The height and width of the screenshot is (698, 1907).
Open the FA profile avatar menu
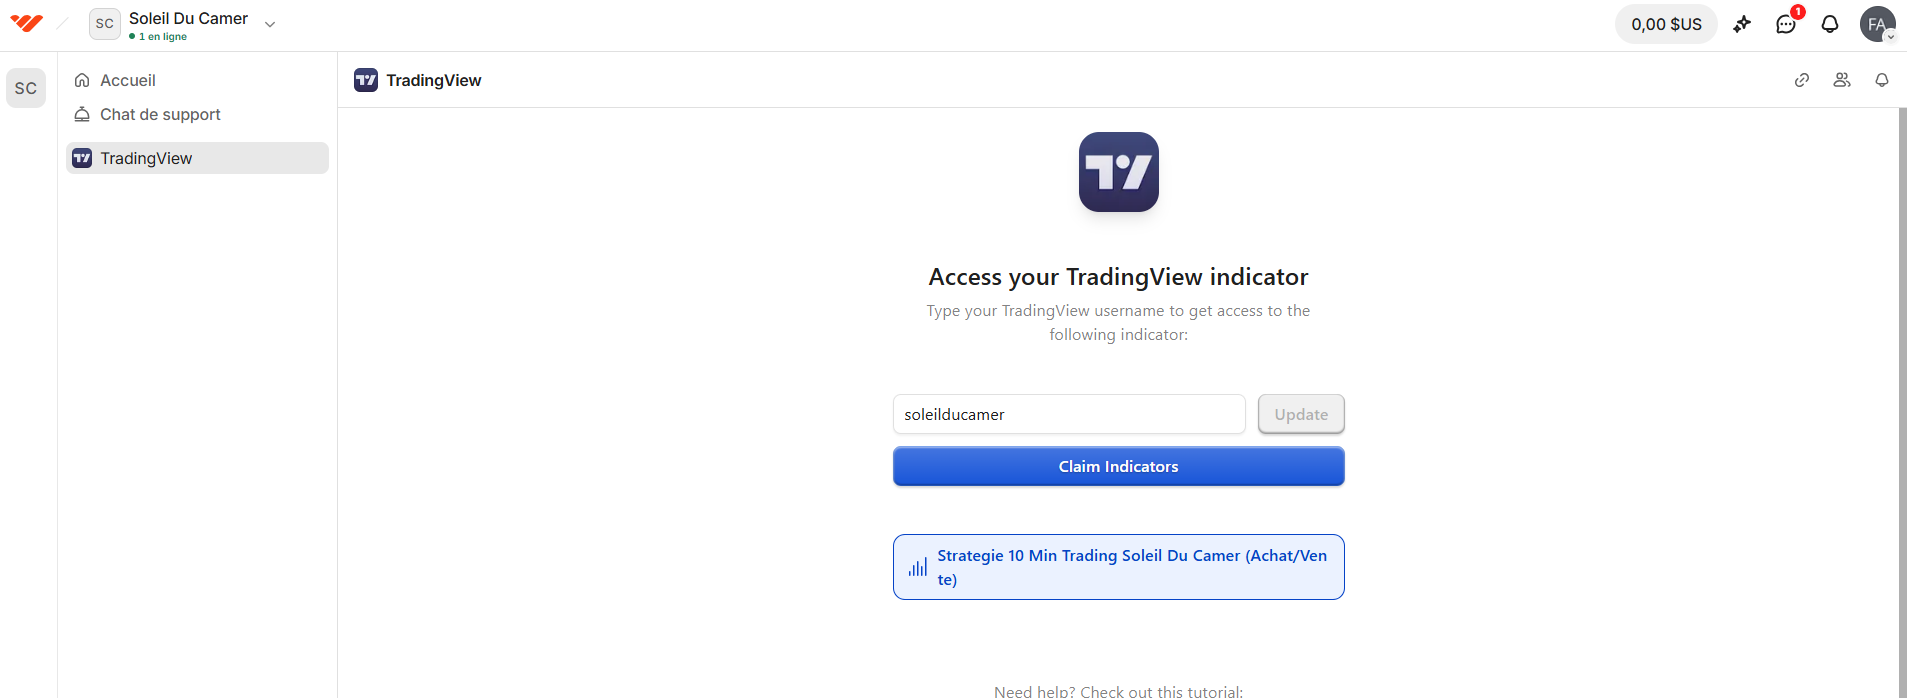(x=1878, y=24)
